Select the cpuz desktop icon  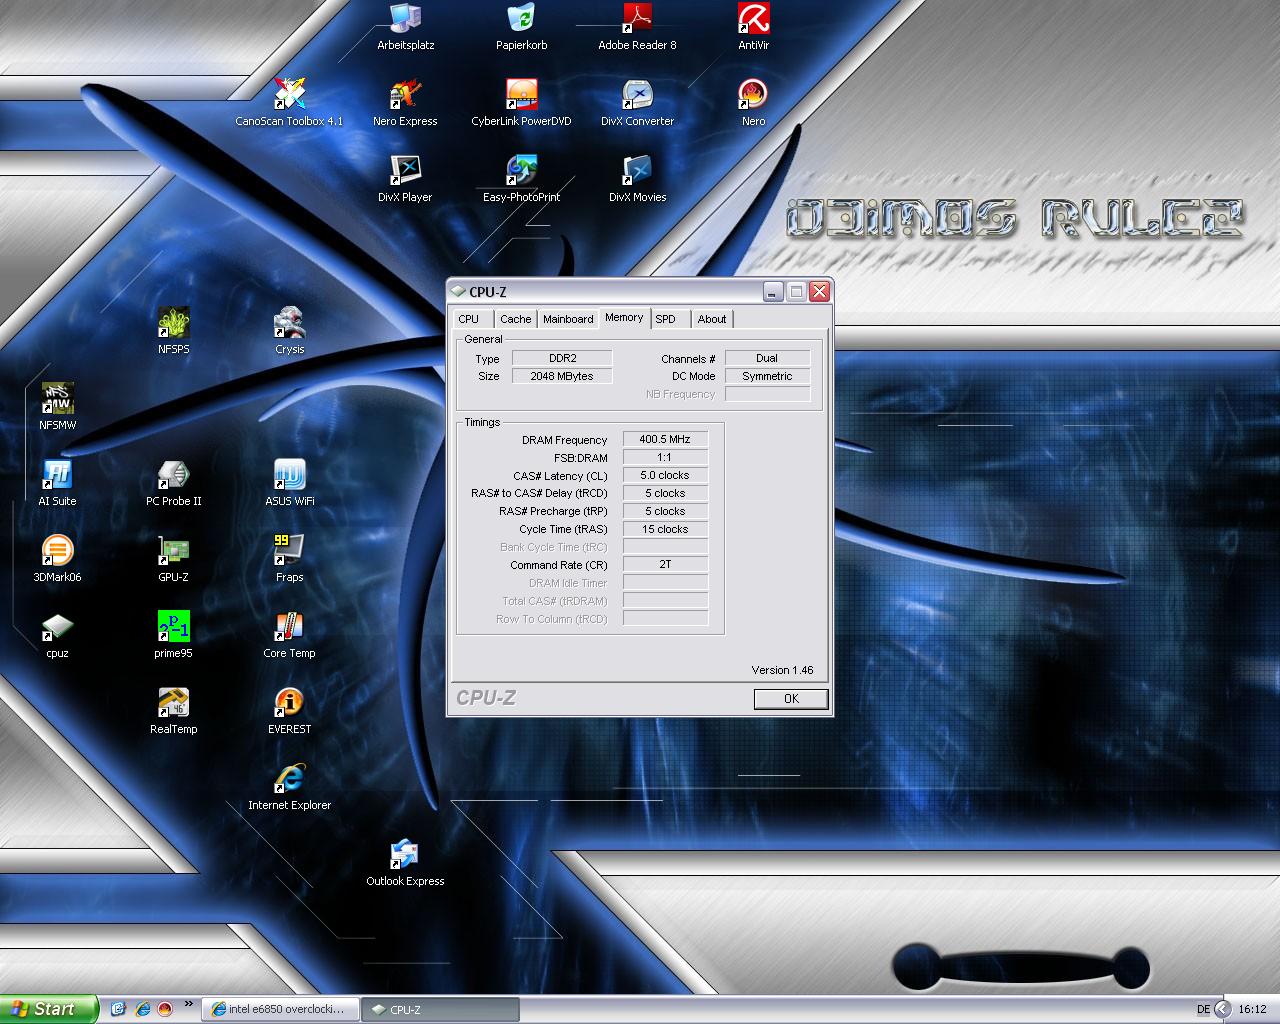(x=57, y=634)
